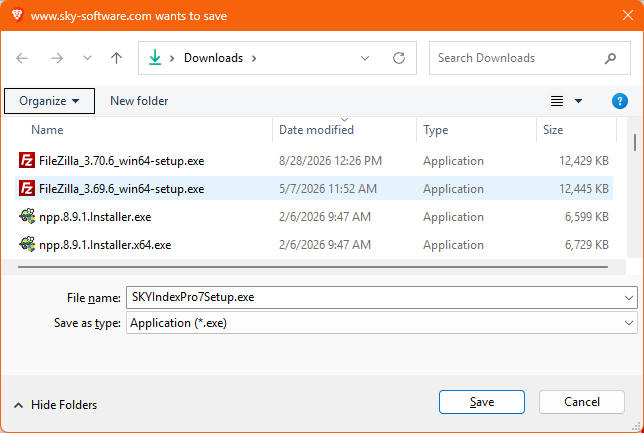Open the view options dropdown arrow
This screenshot has height=433, width=644.
tap(578, 101)
